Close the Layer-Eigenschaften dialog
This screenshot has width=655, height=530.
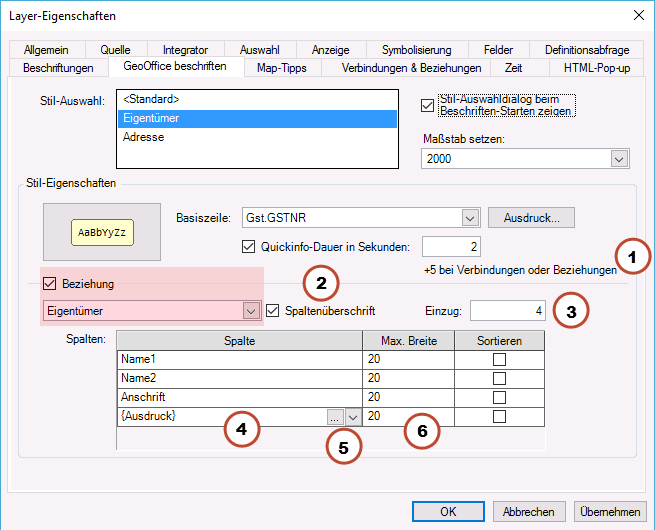(637, 15)
